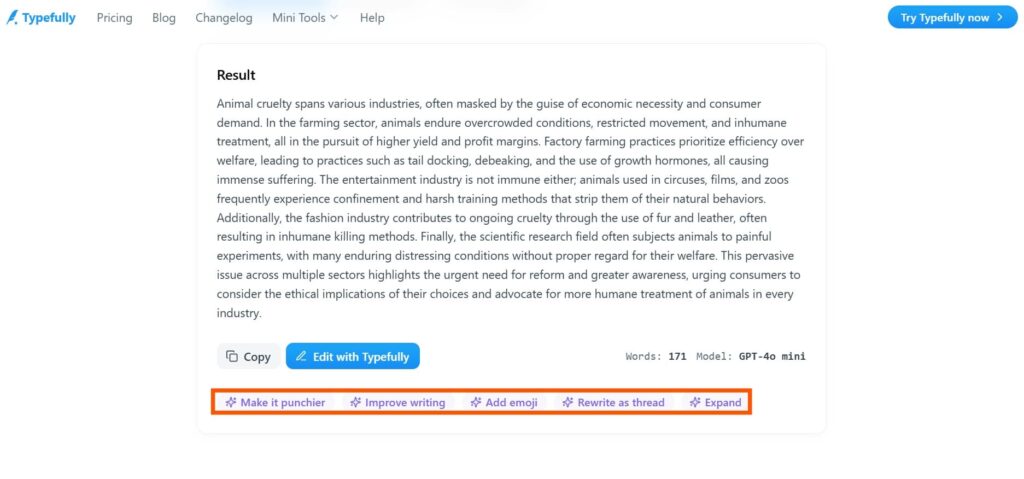The image size is (1024, 479).
Task: Open the Mini Tools dropdown menu
Action: [x=305, y=18]
